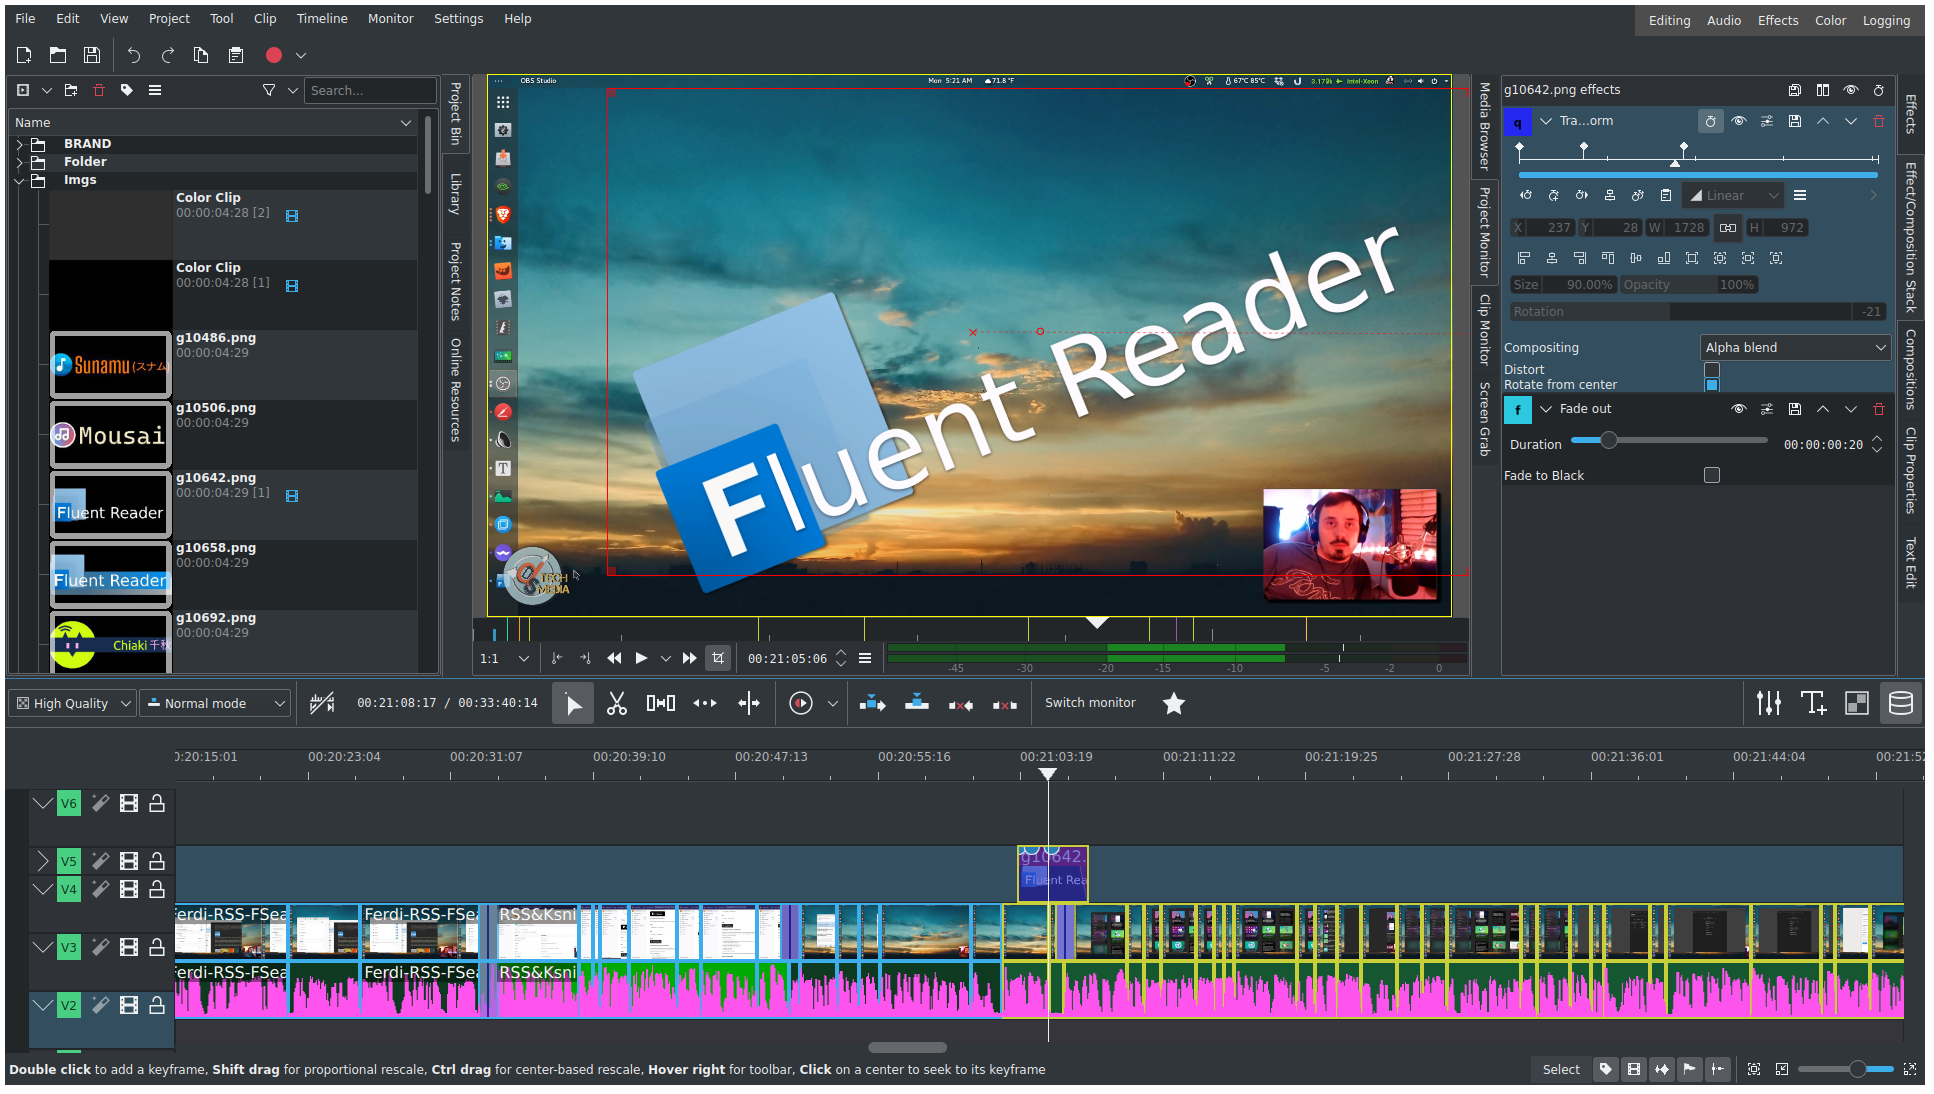
Task: Lock track V3
Action: pyautogui.click(x=157, y=947)
